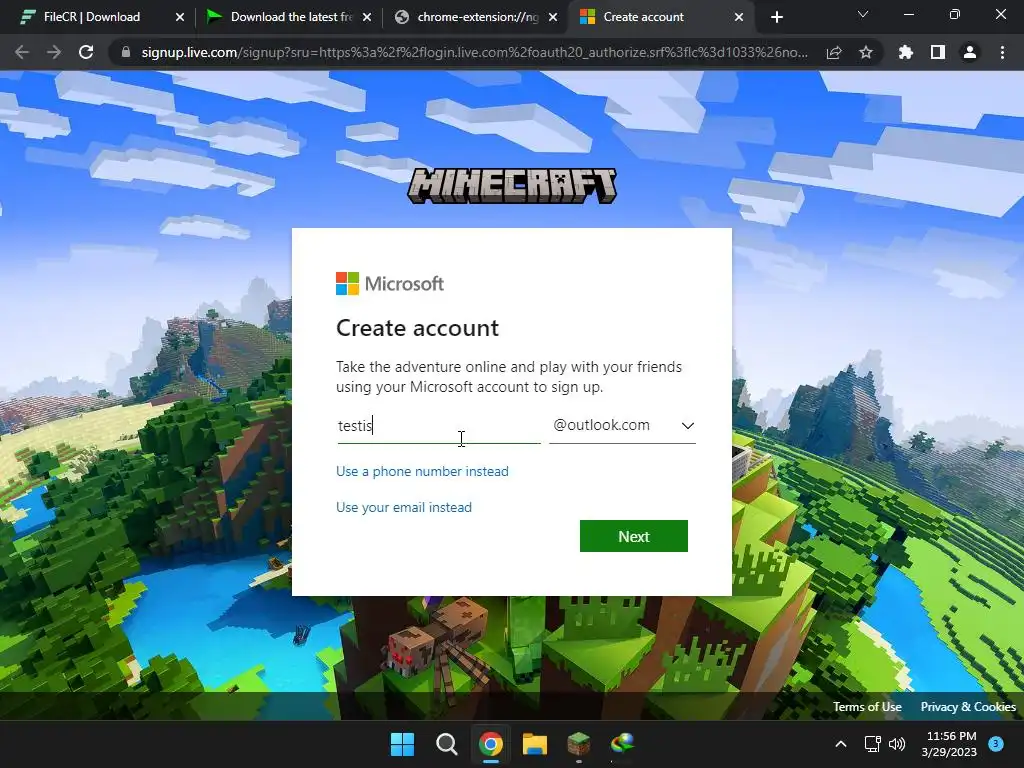The image size is (1024, 768).
Task: Open the Terms of Use link
Action: (x=867, y=707)
